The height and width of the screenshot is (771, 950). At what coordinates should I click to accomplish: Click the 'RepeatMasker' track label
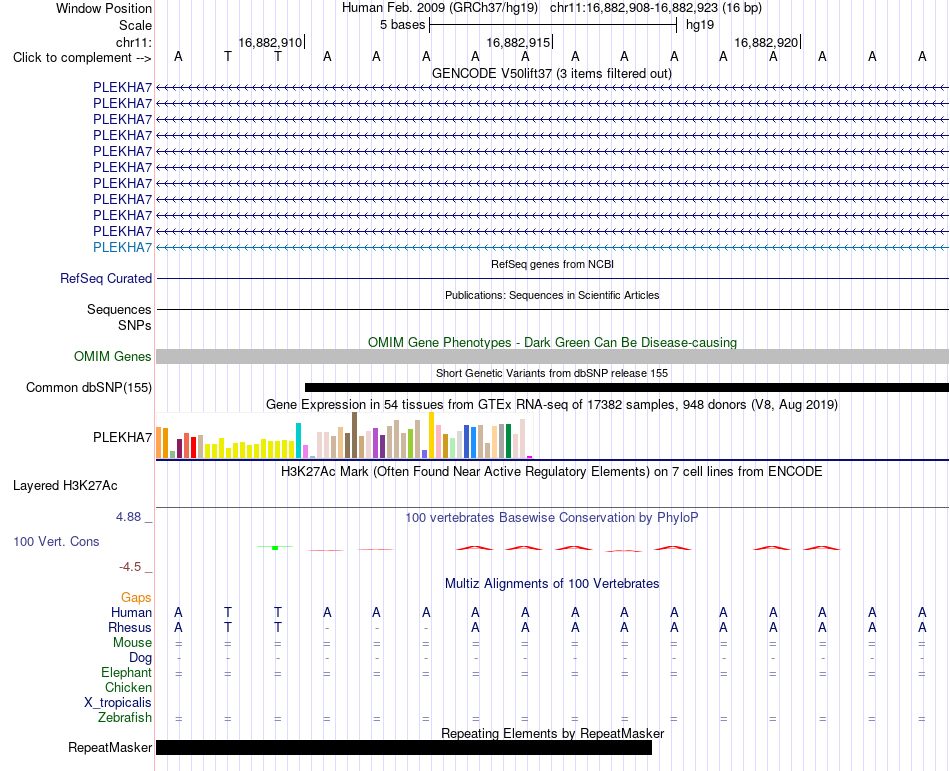110,747
